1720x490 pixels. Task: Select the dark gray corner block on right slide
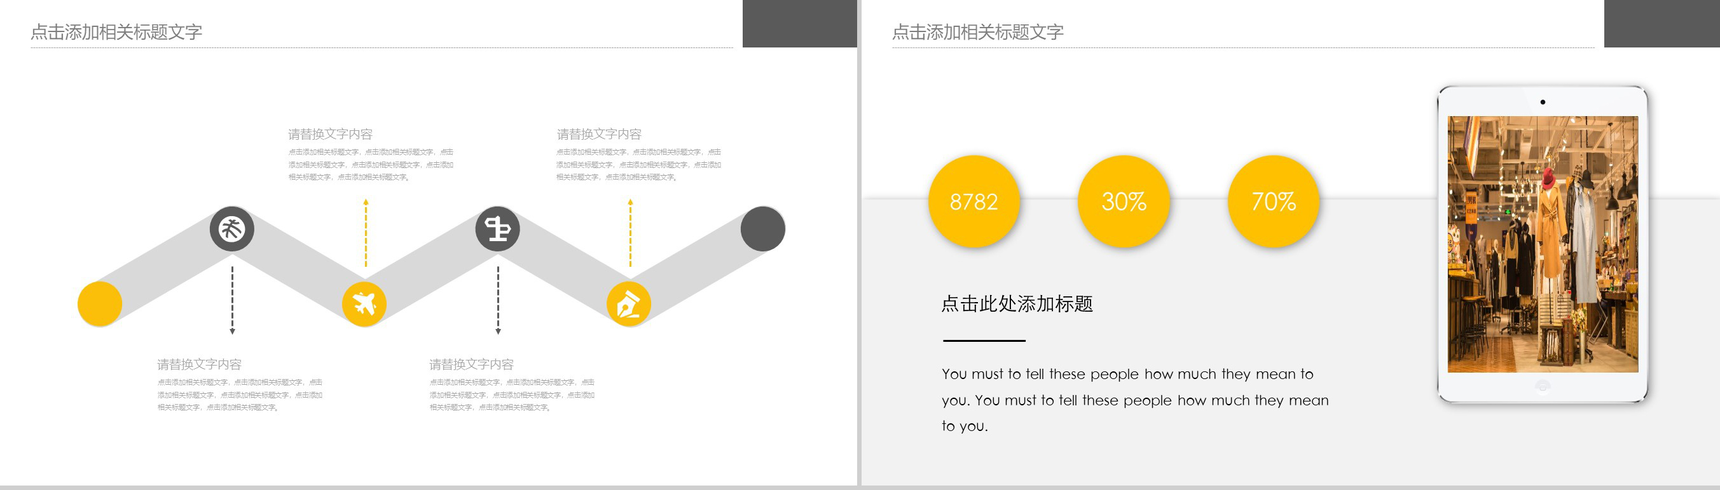coord(1662,23)
